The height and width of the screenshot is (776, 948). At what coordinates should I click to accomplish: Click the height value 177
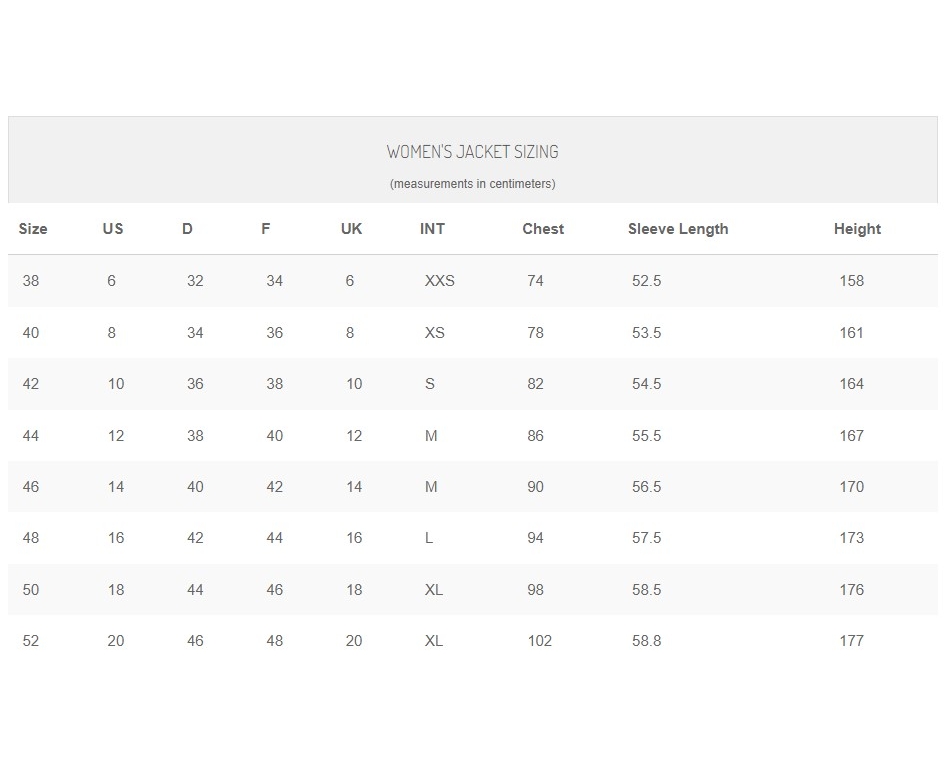point(851,641)
